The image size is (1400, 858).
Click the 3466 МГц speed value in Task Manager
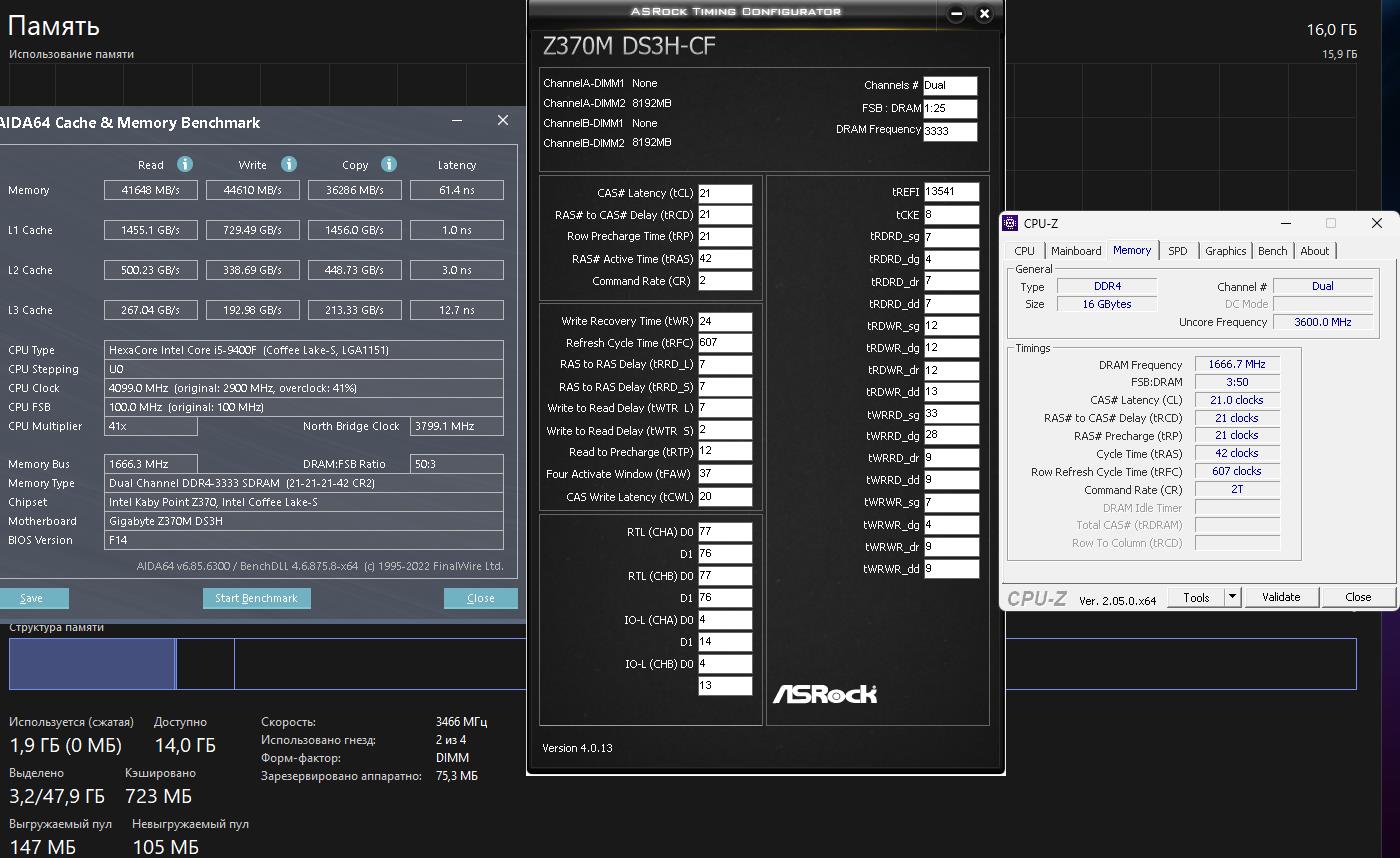(461, 722)
